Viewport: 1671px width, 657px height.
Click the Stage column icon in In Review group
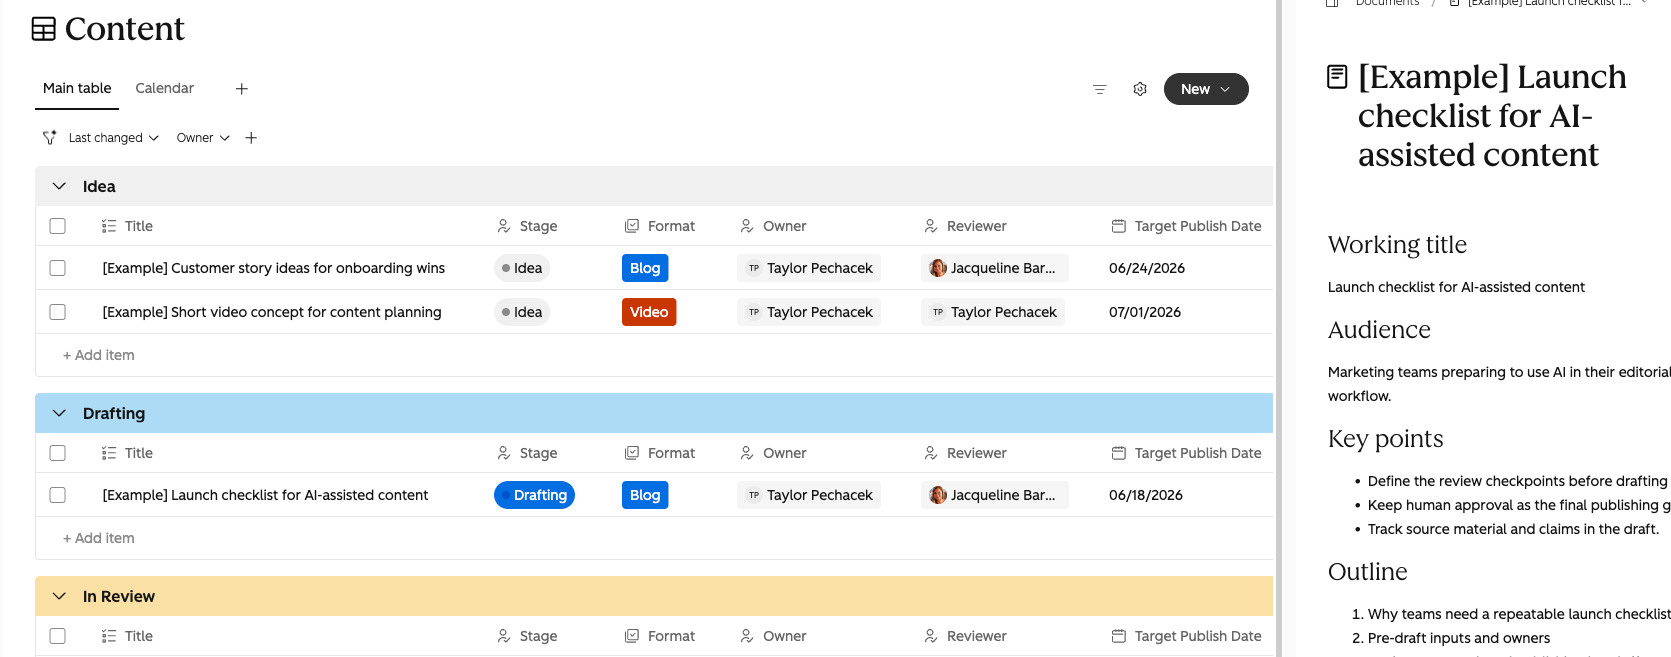(504, 636)
